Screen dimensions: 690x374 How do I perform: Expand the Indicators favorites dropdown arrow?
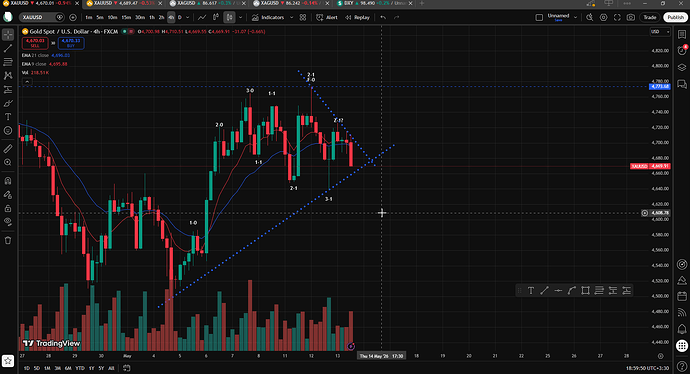pyautogui.click(x=291, y=18)
